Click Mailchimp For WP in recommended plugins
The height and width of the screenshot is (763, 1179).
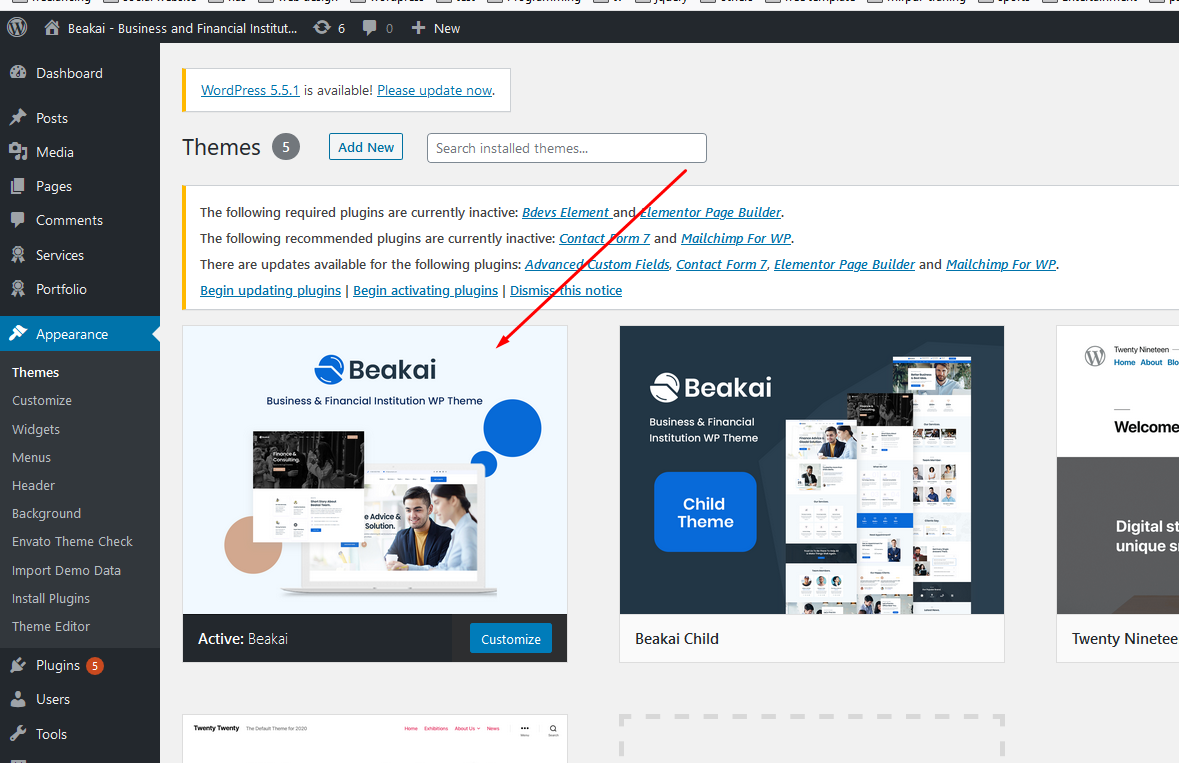pos(736,238)
